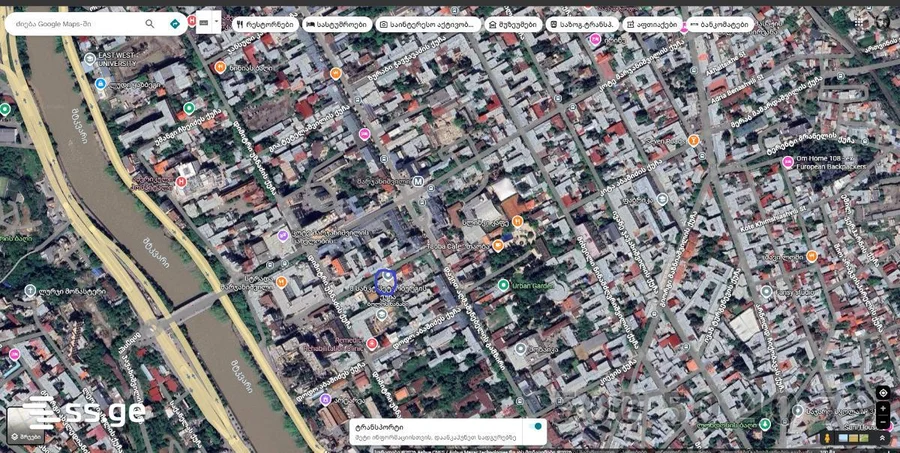Choose the blue map-style thumbnail

pos(843,438)
